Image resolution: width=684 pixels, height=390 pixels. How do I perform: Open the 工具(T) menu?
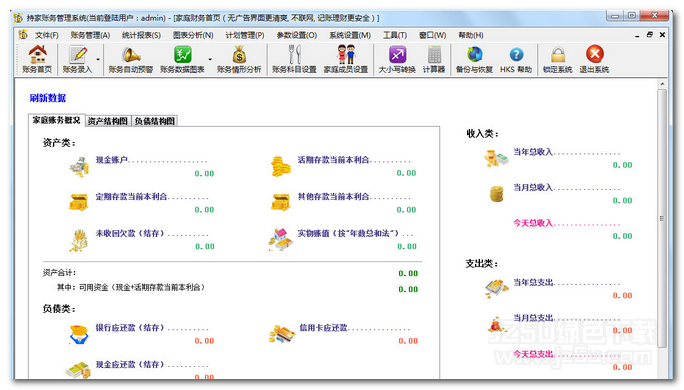pos(395,35)
